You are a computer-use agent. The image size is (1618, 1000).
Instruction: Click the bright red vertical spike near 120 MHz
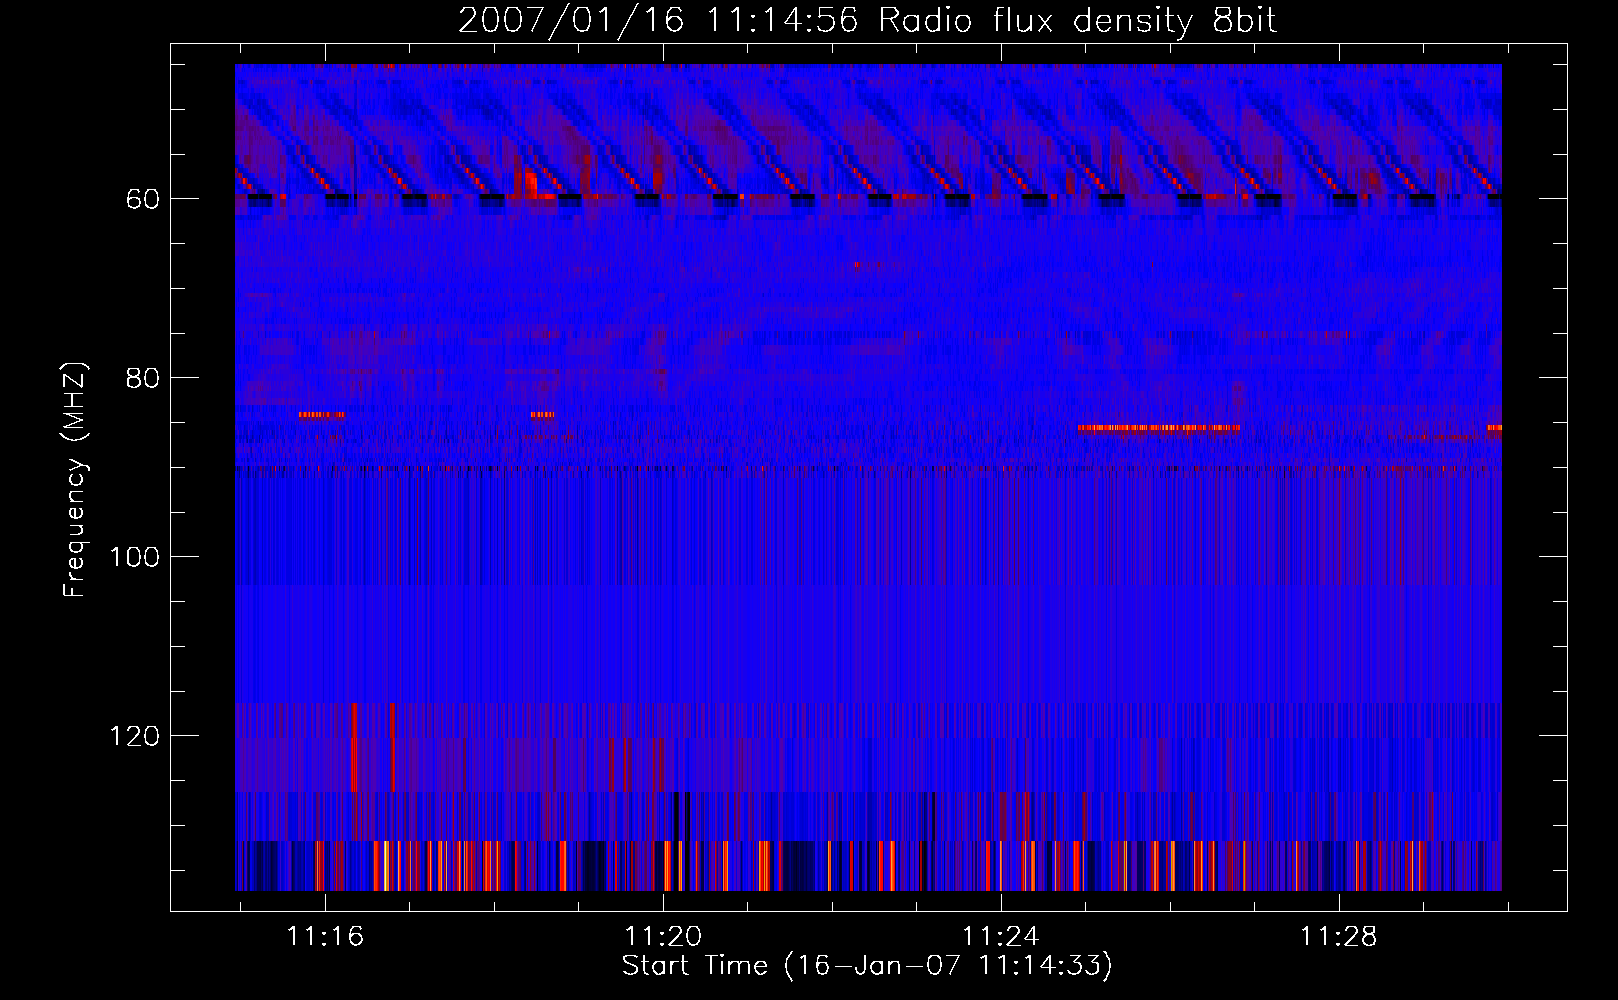(354, 747)
